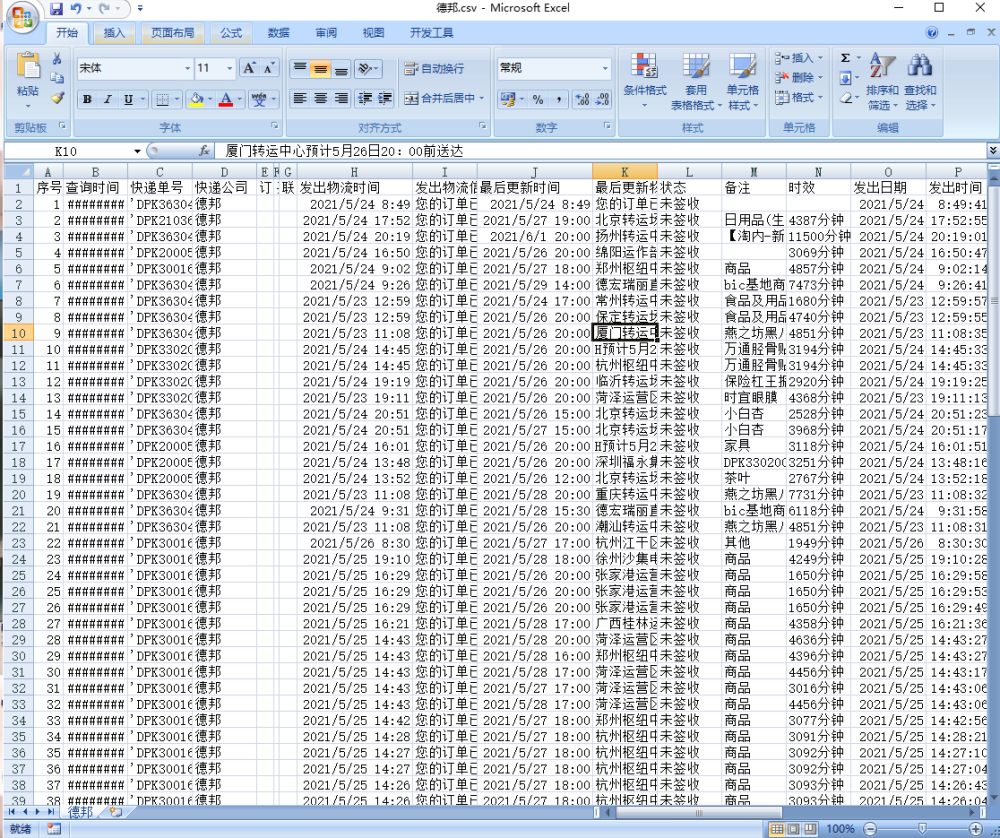This screenshot has width=1000, height=838.
Task: Switch to Page Break Preview in status bar
Action: click(810, 829)
